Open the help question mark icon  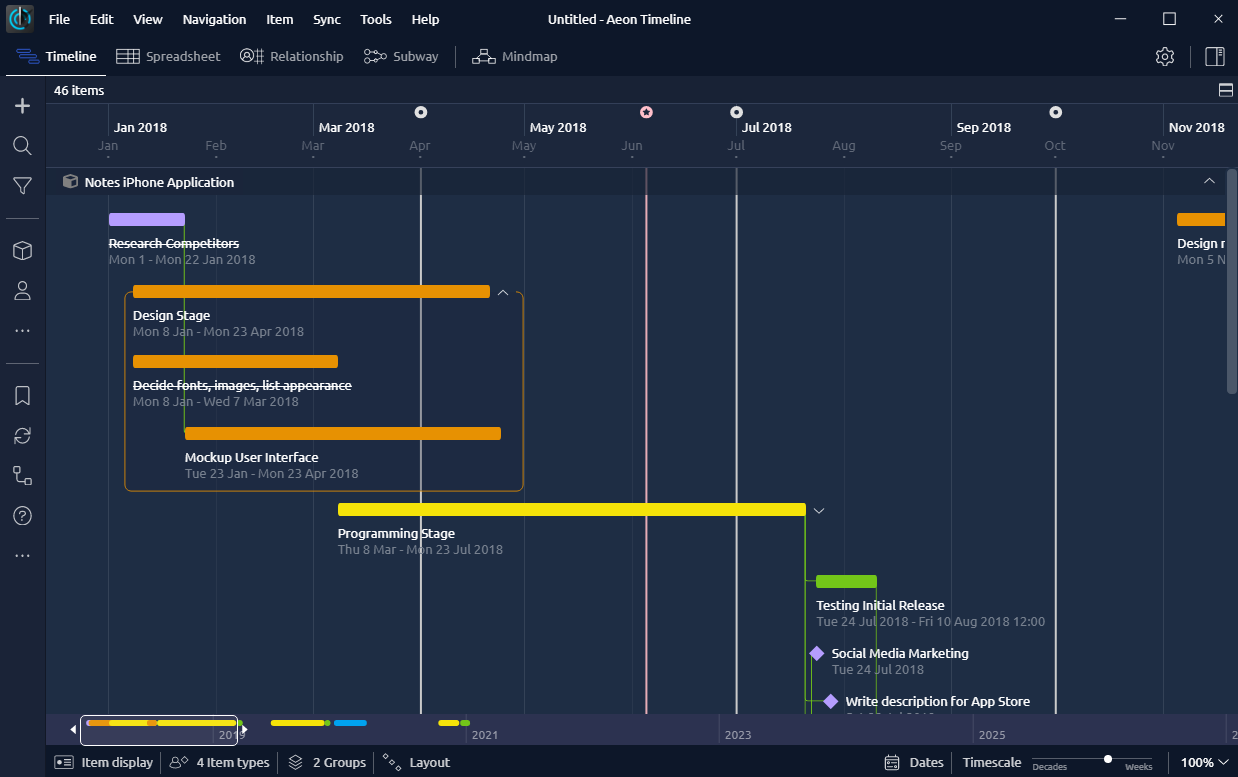(x=22, y=516)
